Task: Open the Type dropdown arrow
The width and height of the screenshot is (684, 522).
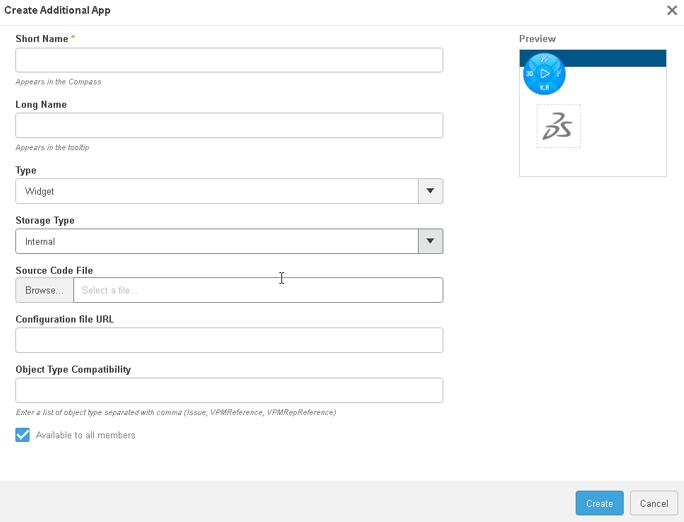Action: pyautogui.click(x=430, y=191)
